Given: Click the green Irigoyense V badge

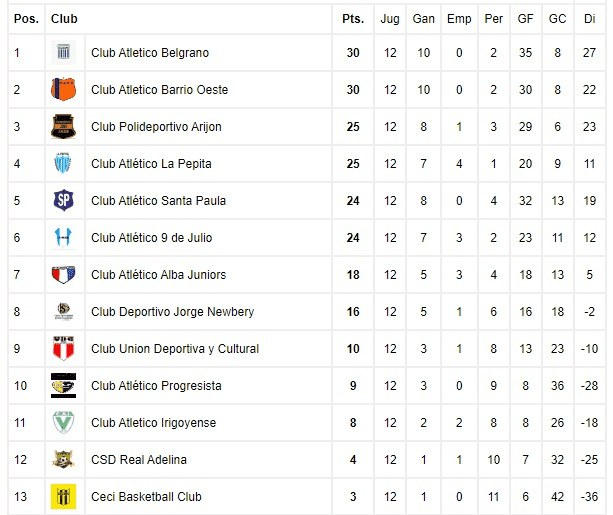Looking at the screenshot, I should 63,422.
